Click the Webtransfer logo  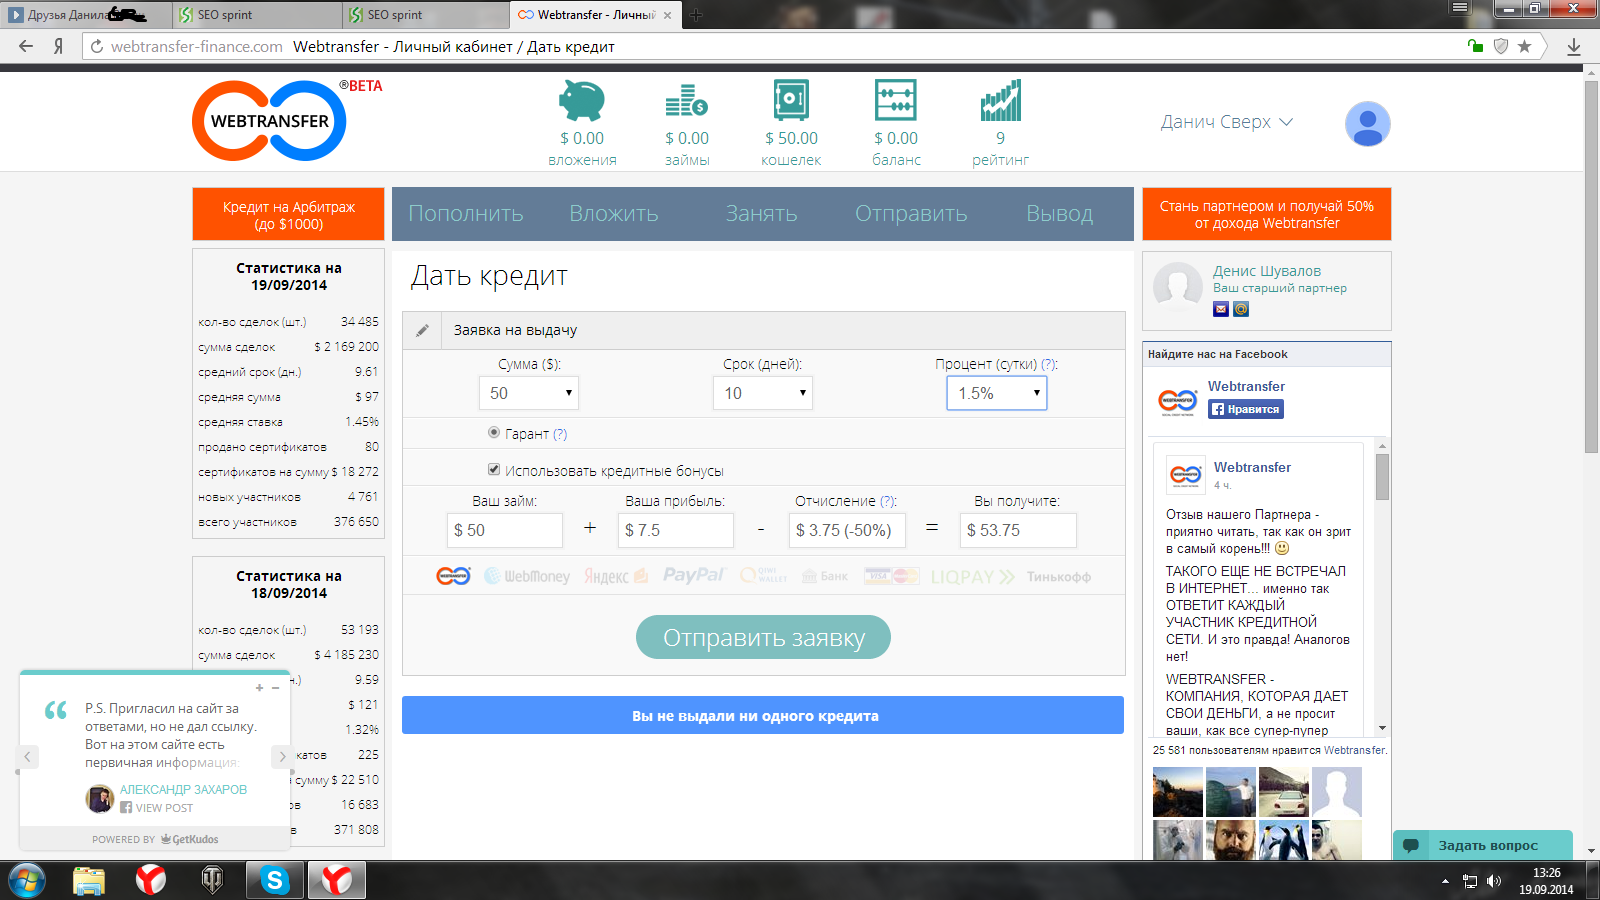coord(269,121)
